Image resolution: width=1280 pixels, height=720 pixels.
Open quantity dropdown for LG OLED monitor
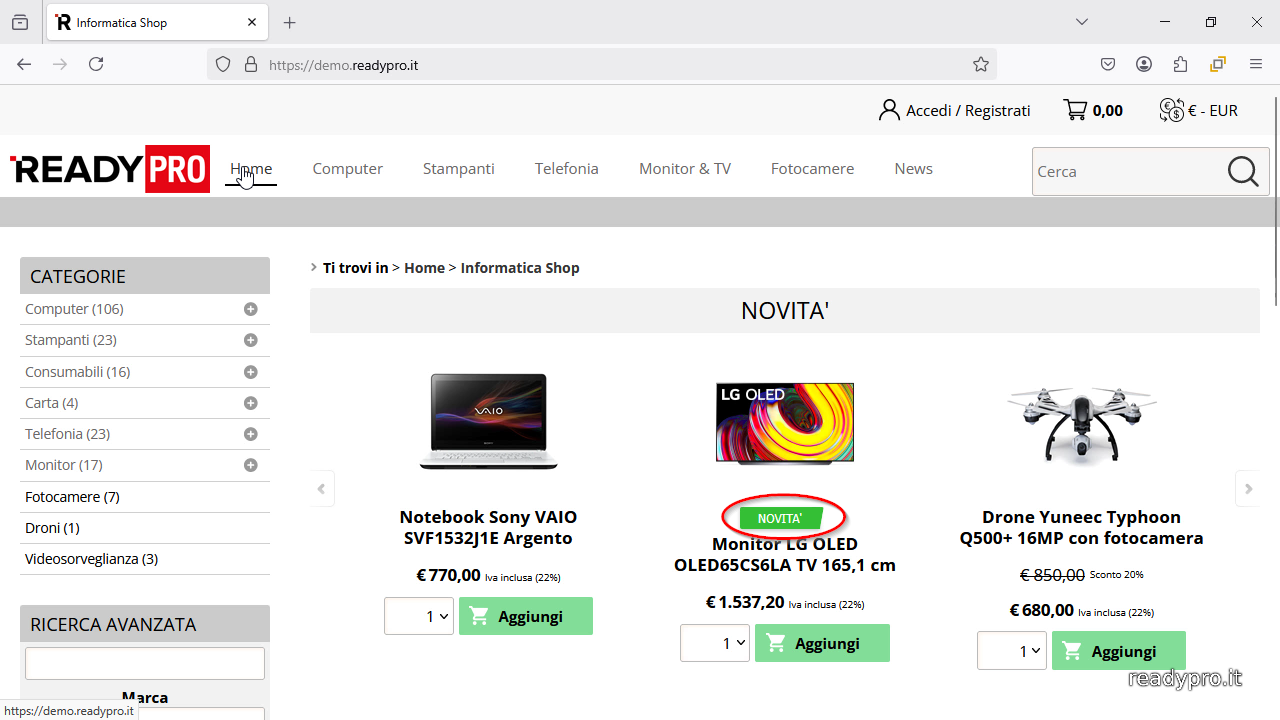click(715, 643)
